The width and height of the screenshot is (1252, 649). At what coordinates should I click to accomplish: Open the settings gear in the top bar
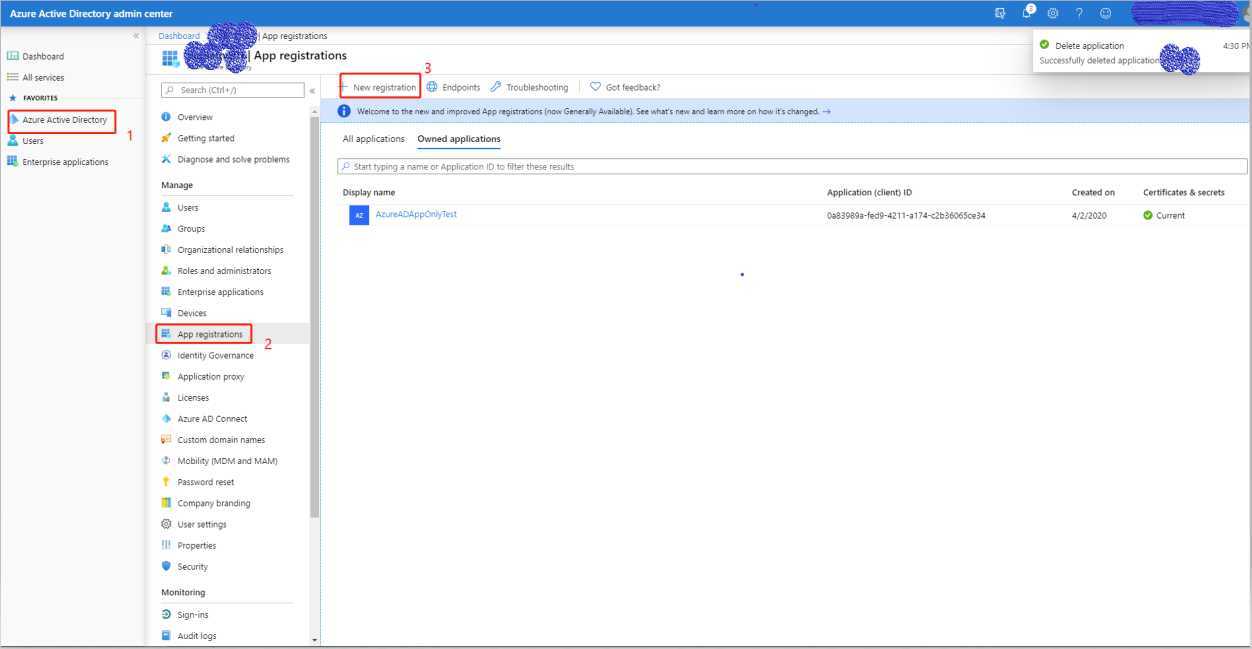1053,13
